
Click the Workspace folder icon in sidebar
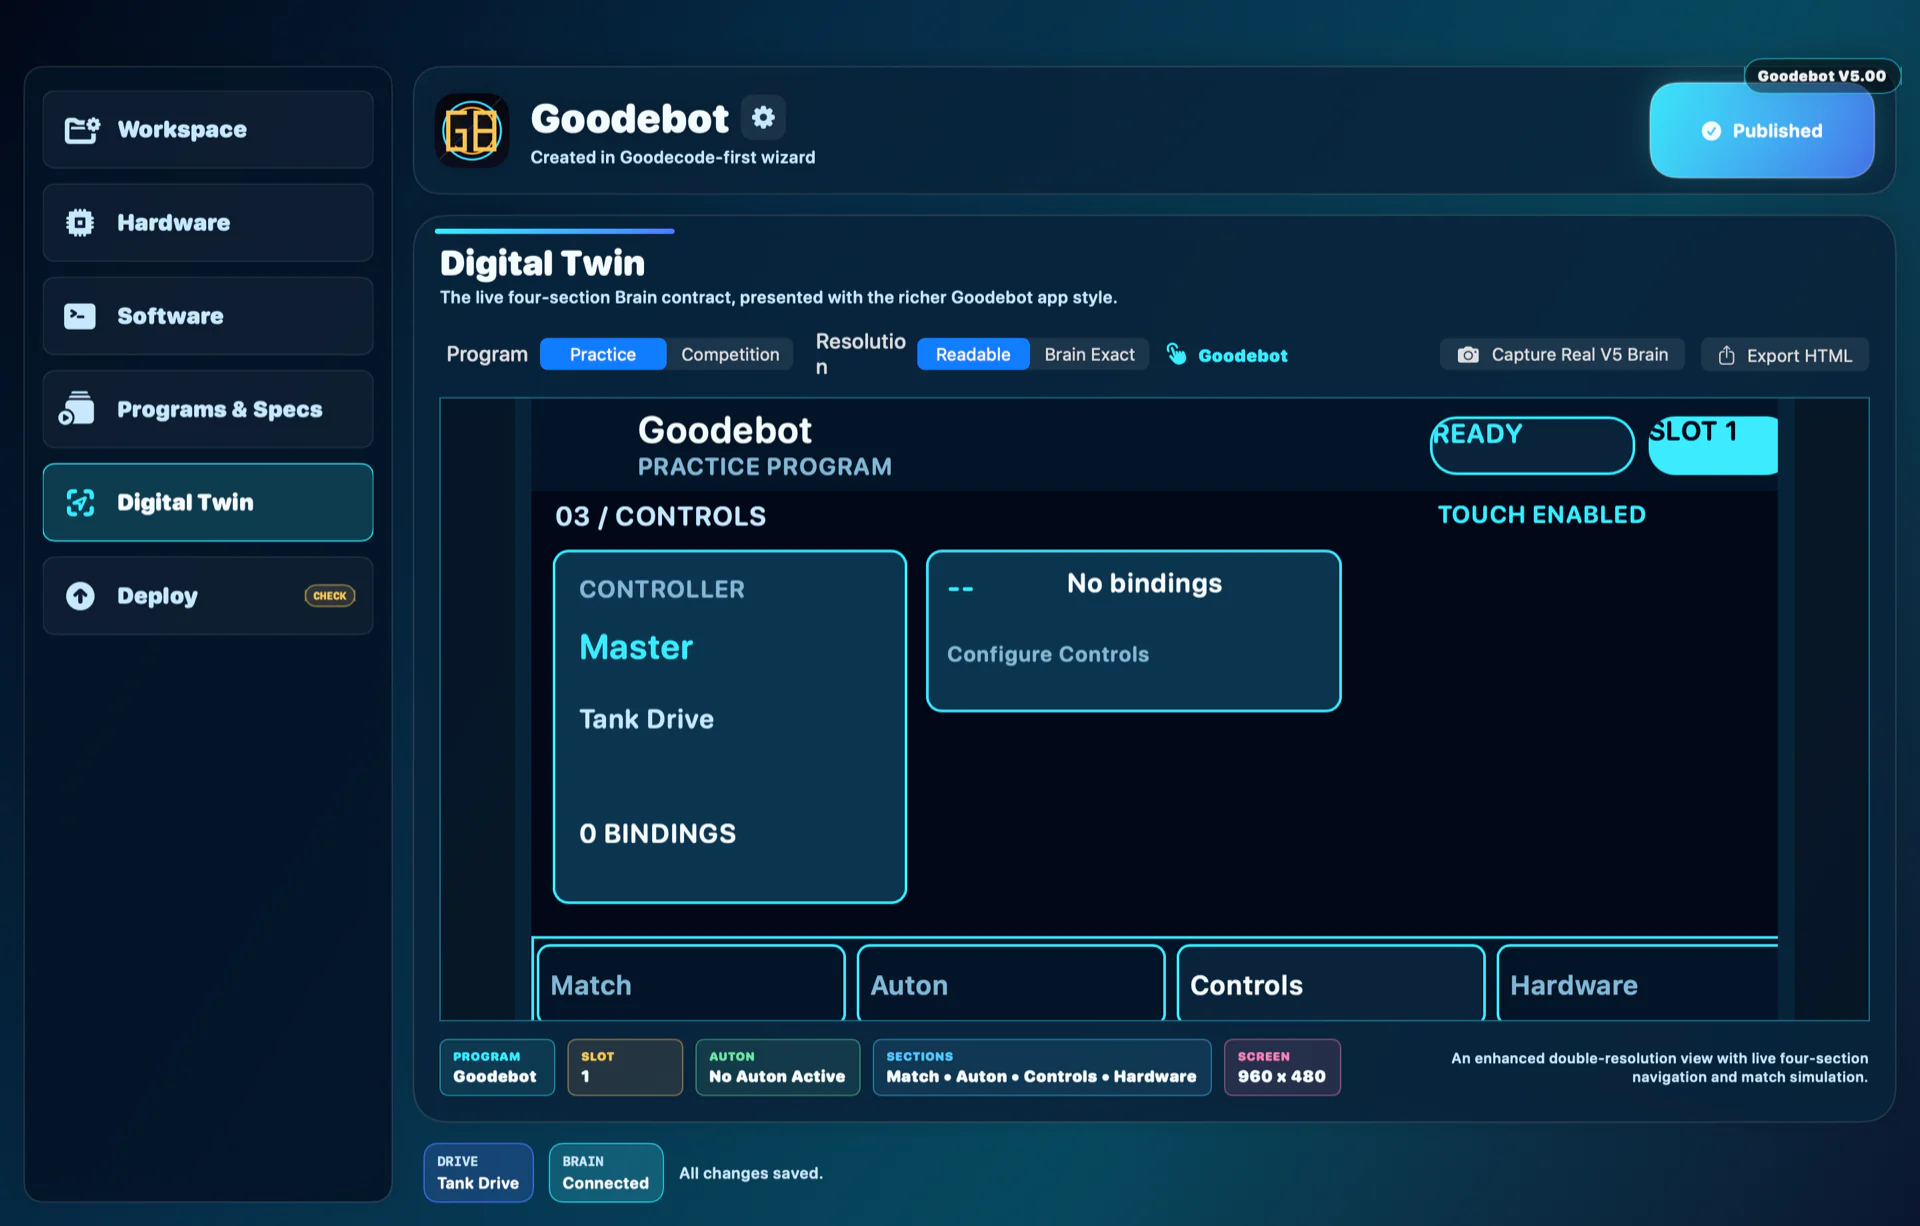point(82,130)
